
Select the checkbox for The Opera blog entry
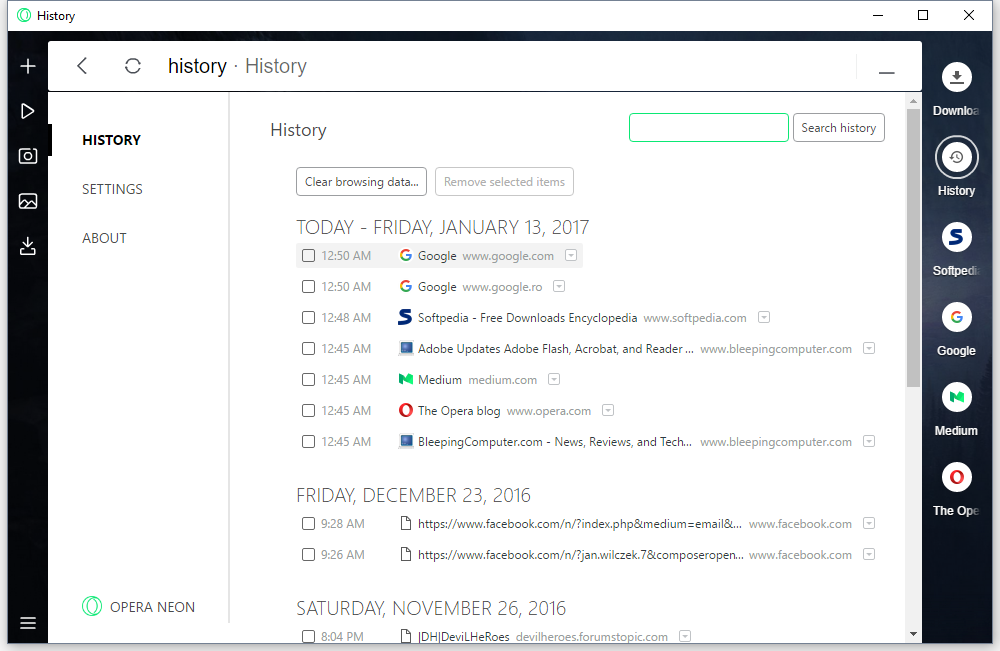(308, 410)
